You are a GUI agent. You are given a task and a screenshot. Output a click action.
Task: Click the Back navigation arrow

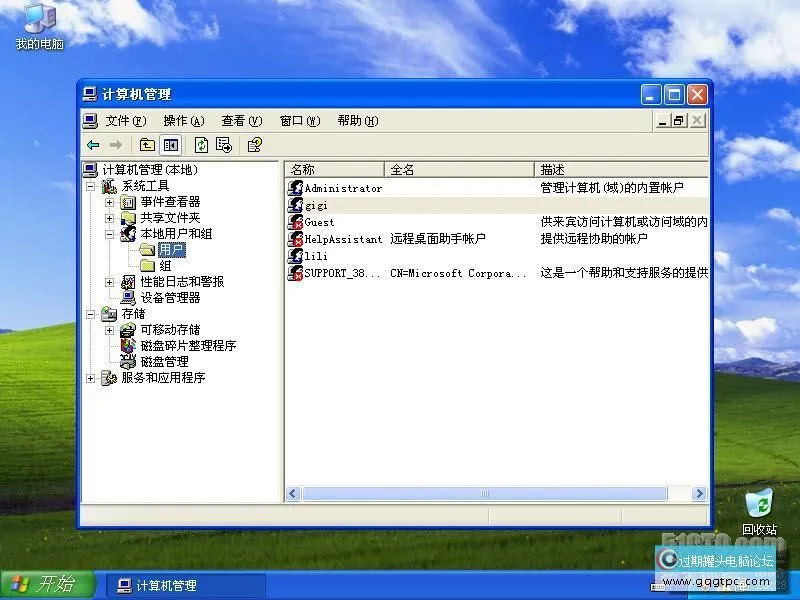click(x=95, y=144)
